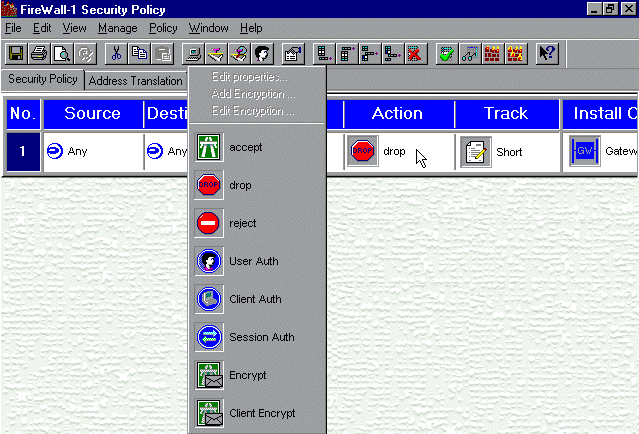Click the Client Encrypt icon in menu

click(x=209, y=413)
